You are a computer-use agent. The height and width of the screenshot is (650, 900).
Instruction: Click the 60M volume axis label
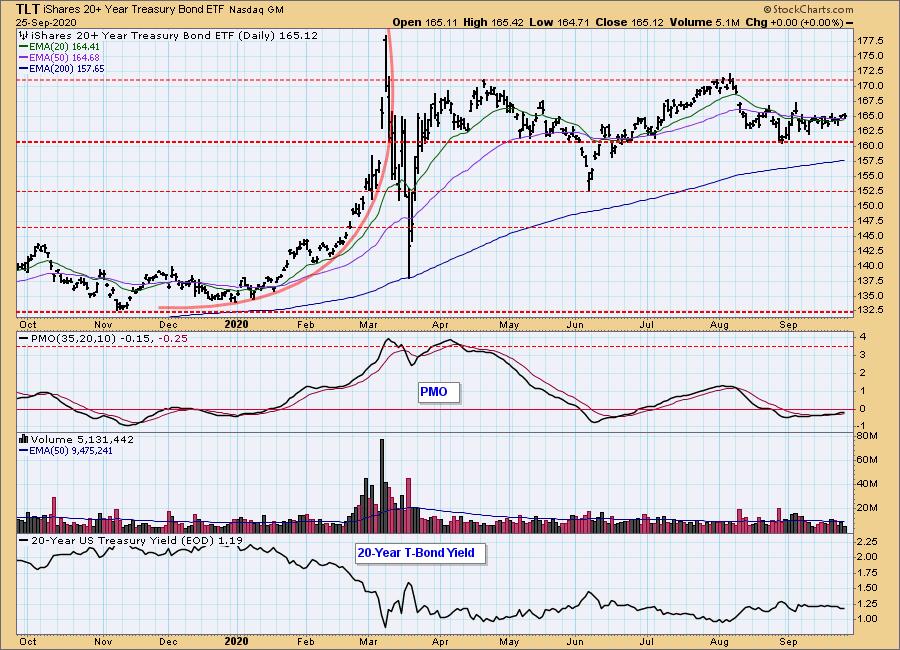pyautogui.click(x=867, y=459)
